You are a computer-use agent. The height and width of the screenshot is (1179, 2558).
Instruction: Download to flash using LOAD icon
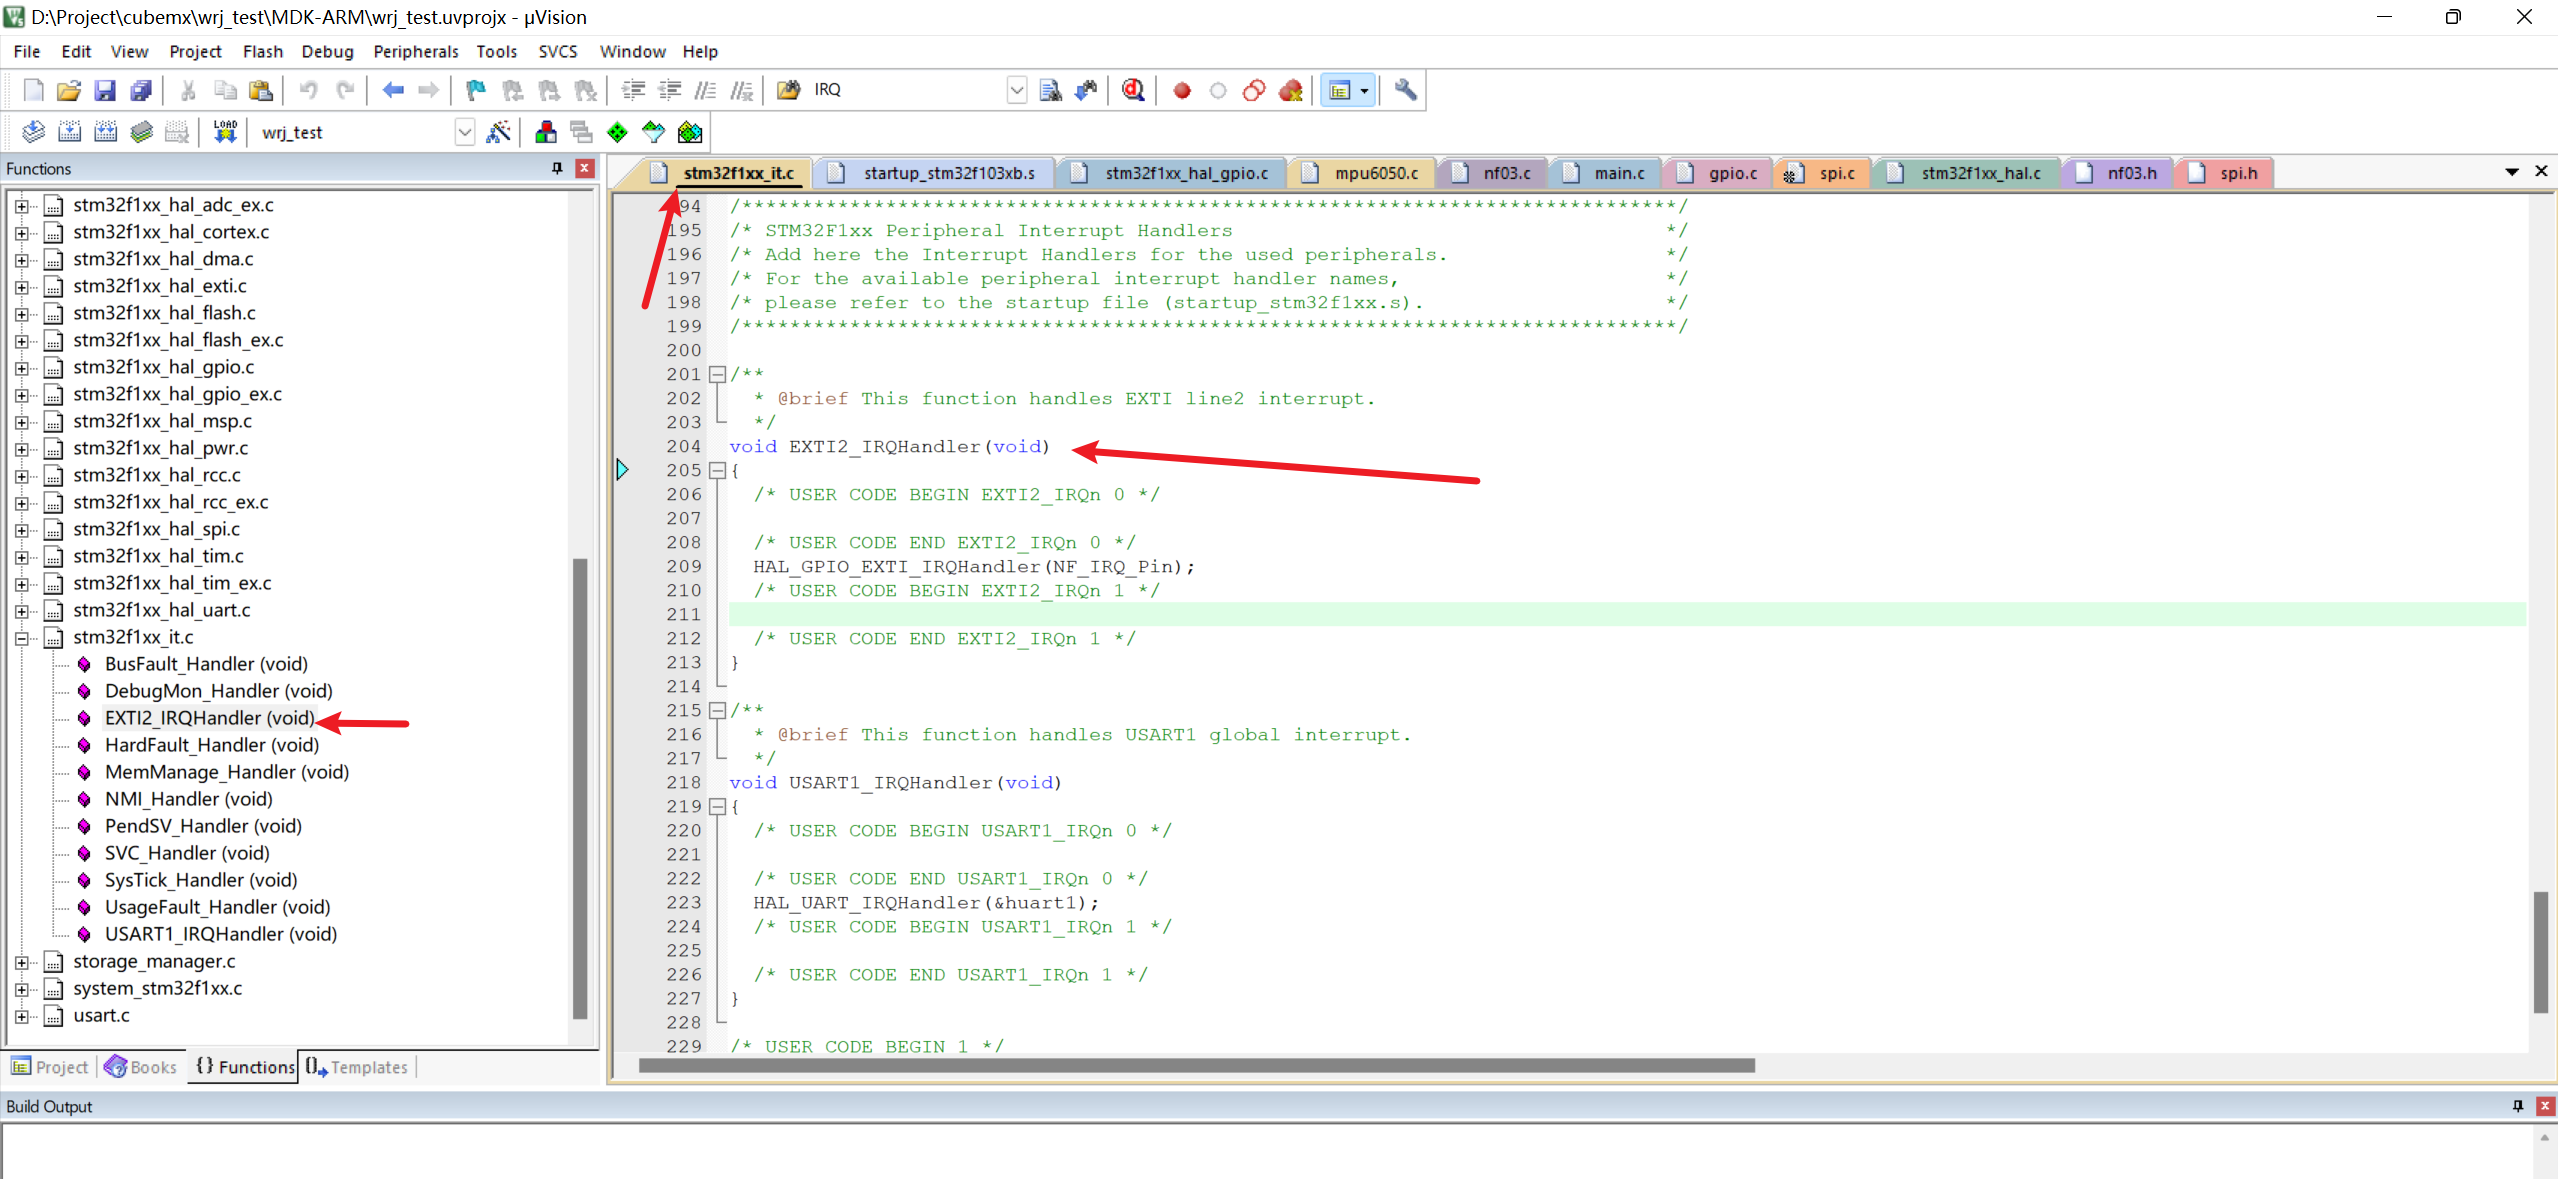(225, 132)
